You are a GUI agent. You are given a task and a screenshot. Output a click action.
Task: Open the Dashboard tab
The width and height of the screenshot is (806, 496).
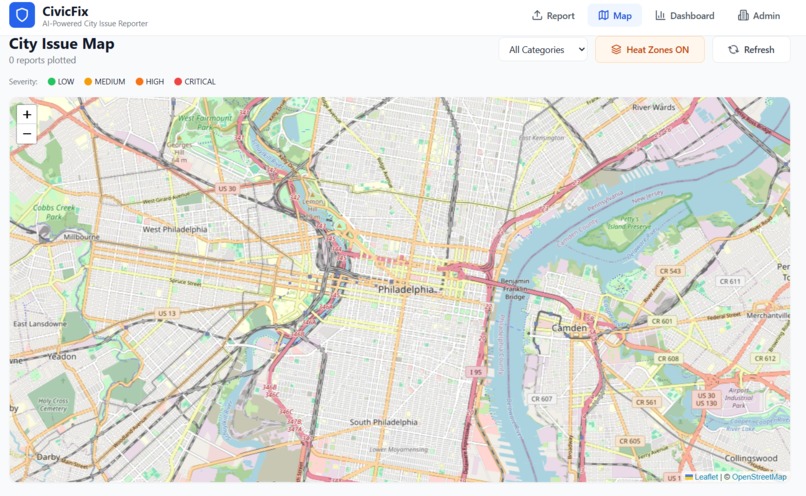(685, 15)
